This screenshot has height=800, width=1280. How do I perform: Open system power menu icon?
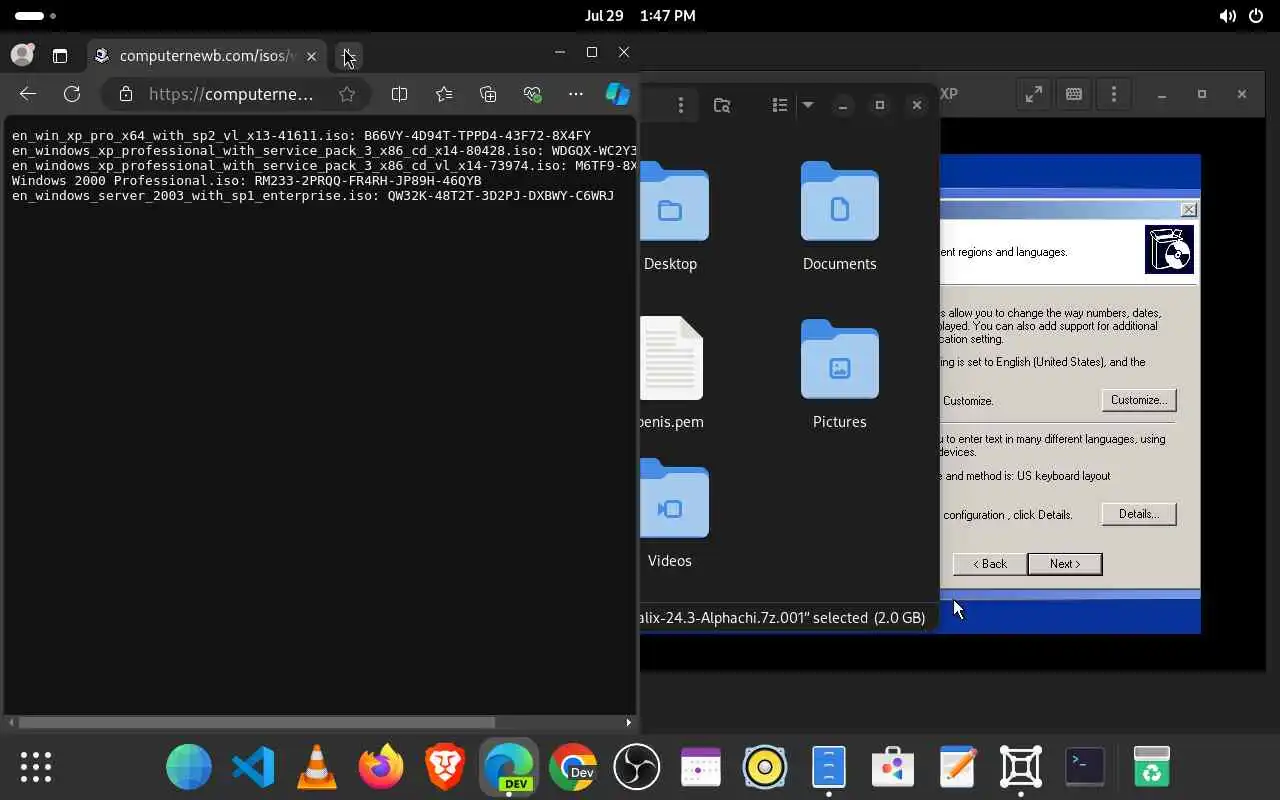click(1257, 16)
